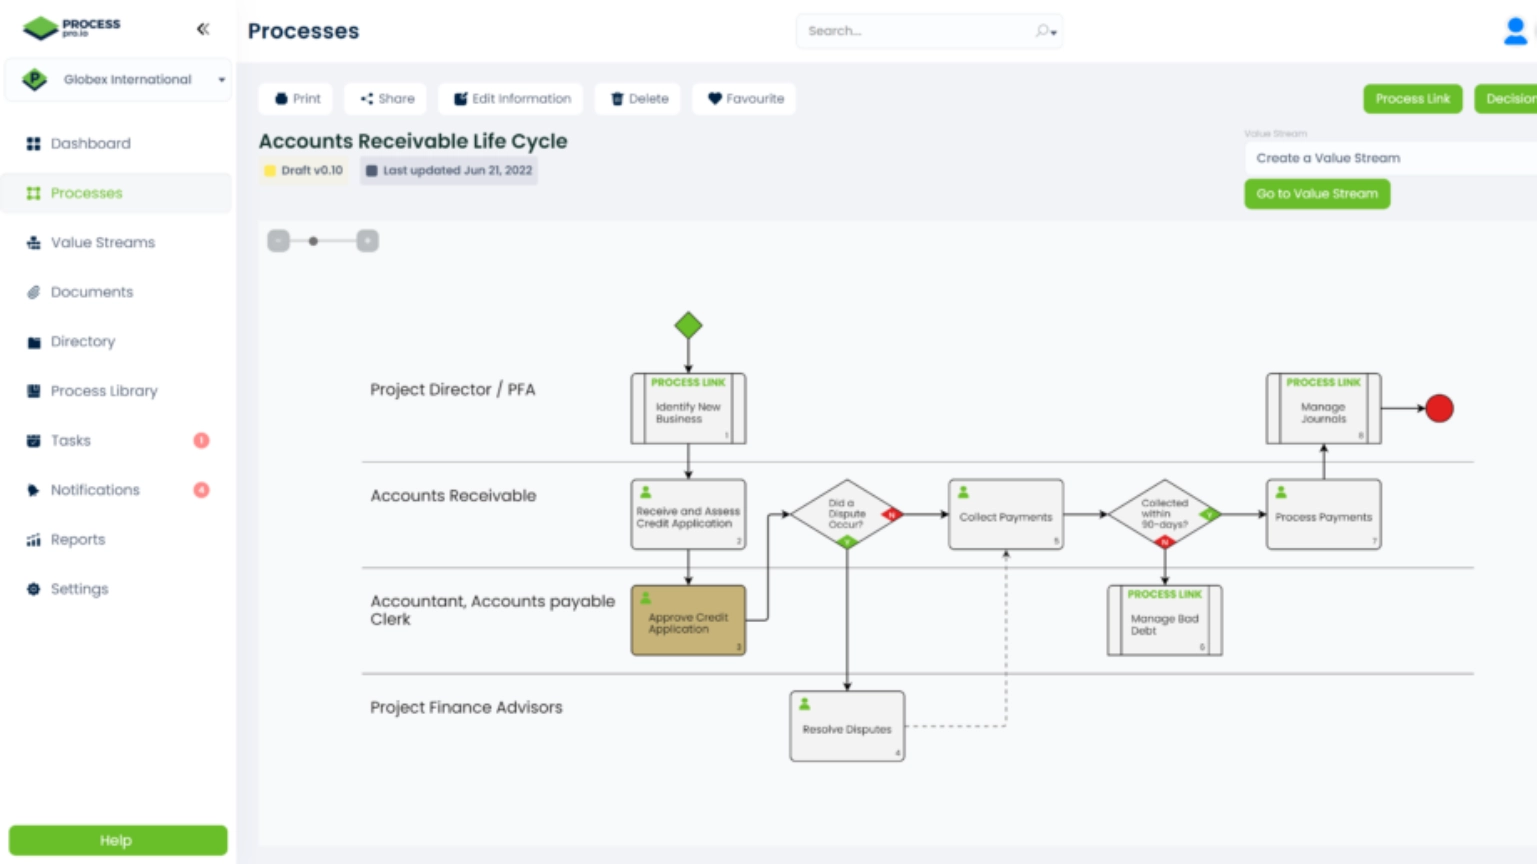Viewport: 1537px width, 864px height.
Task: Open Notifications in the sidebar
Action: (116, 490)
